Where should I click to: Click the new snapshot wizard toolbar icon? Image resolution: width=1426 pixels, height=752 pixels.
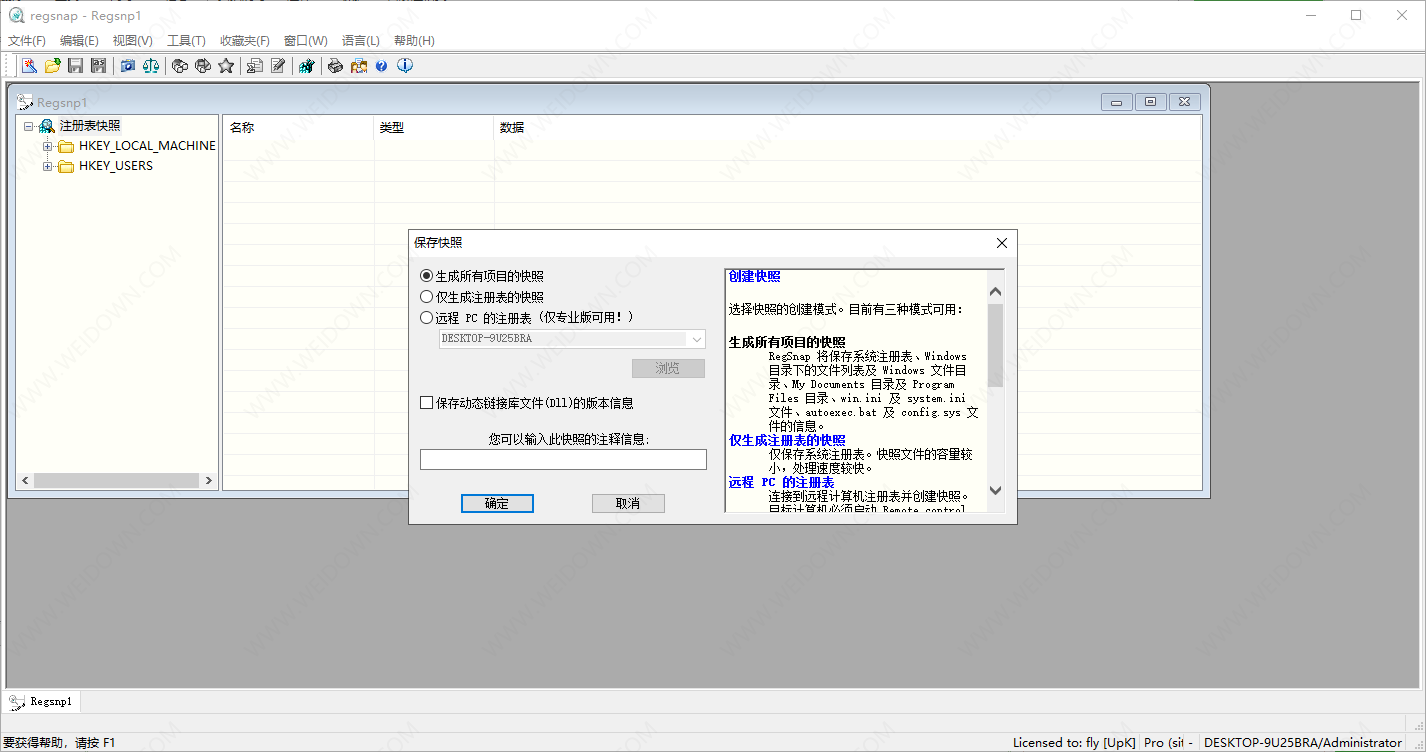click(30, 66)
